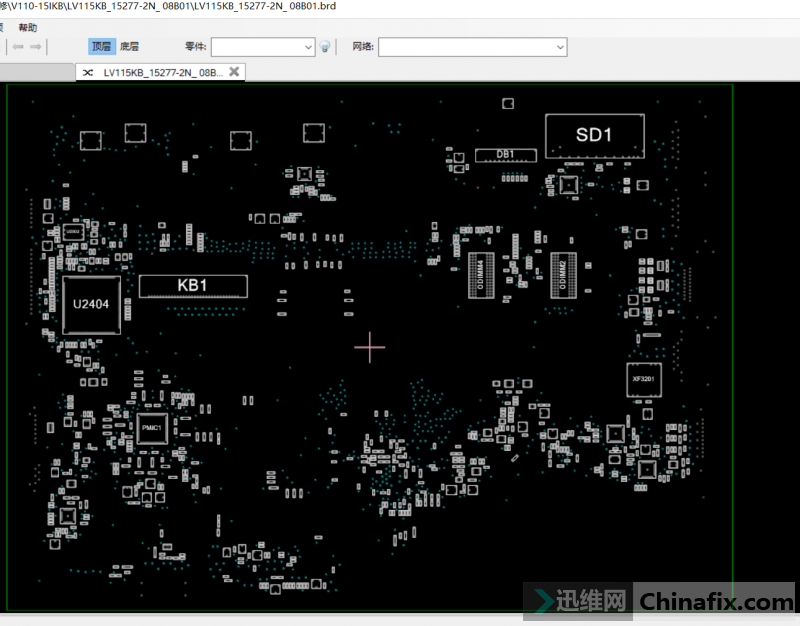Expand the 网络 net dropdown

559,47
